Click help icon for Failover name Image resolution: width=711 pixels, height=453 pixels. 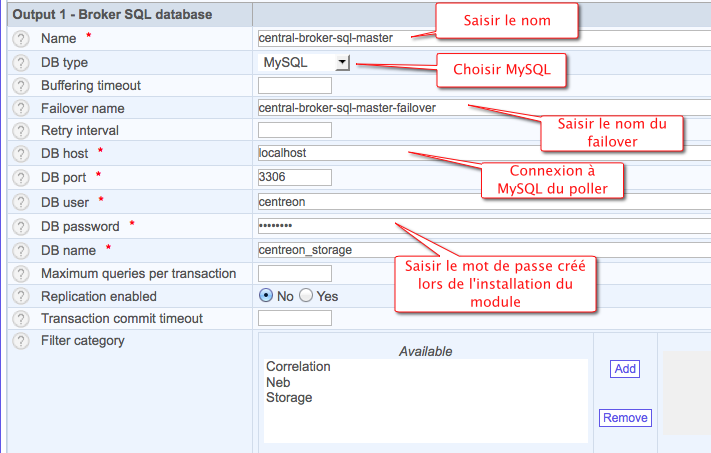(20, 108)
